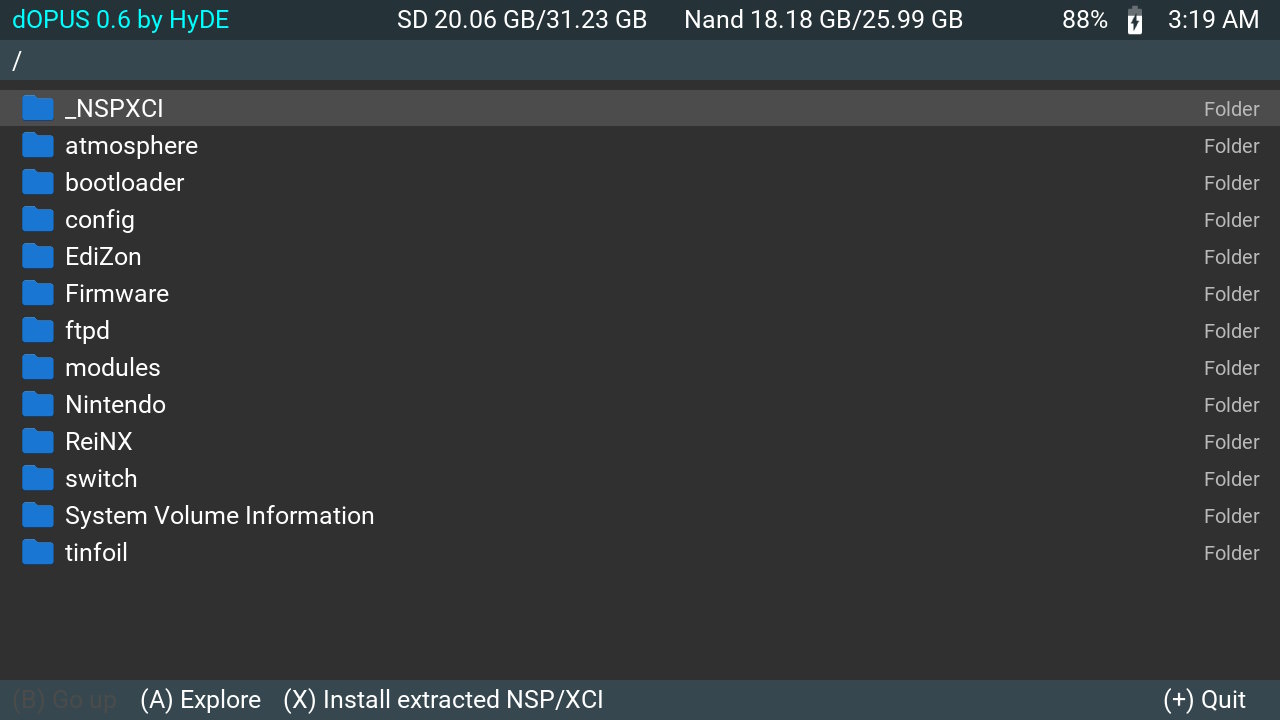Image resolution: width=1280 pixels, height=720 pixels.
Task: Click the _NSPXCI folder icon
Action: coord(37,108)
